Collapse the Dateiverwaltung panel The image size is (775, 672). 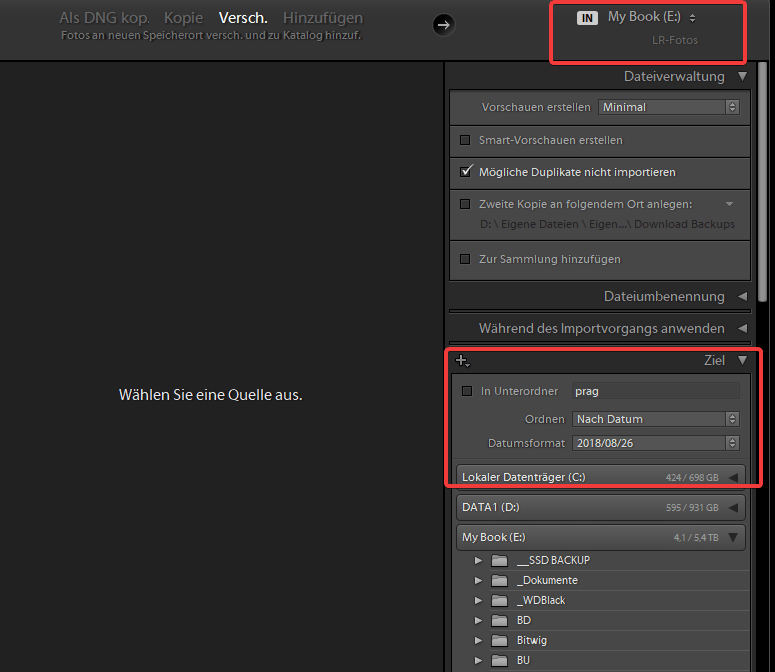coord(742,76)
